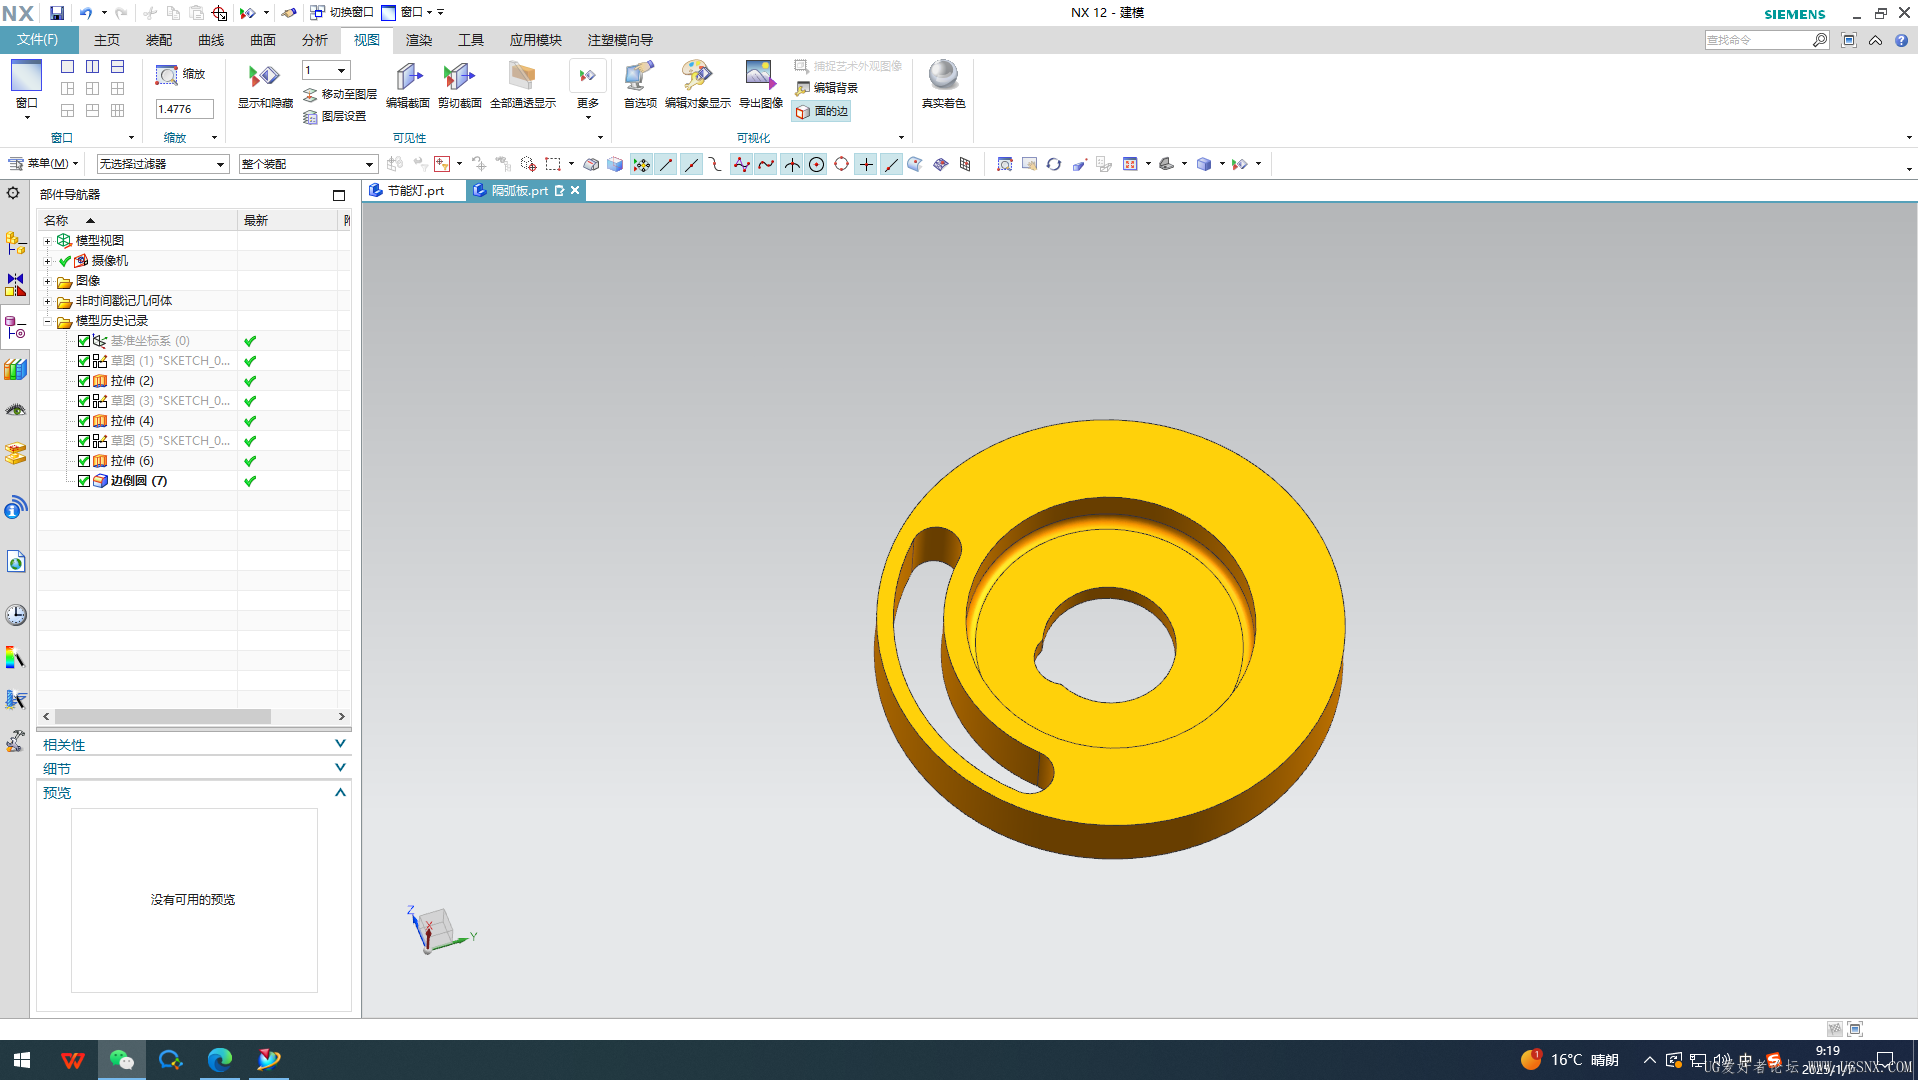
Task: Click the resource bar settings gear
Action: click(x=13, y=193)
